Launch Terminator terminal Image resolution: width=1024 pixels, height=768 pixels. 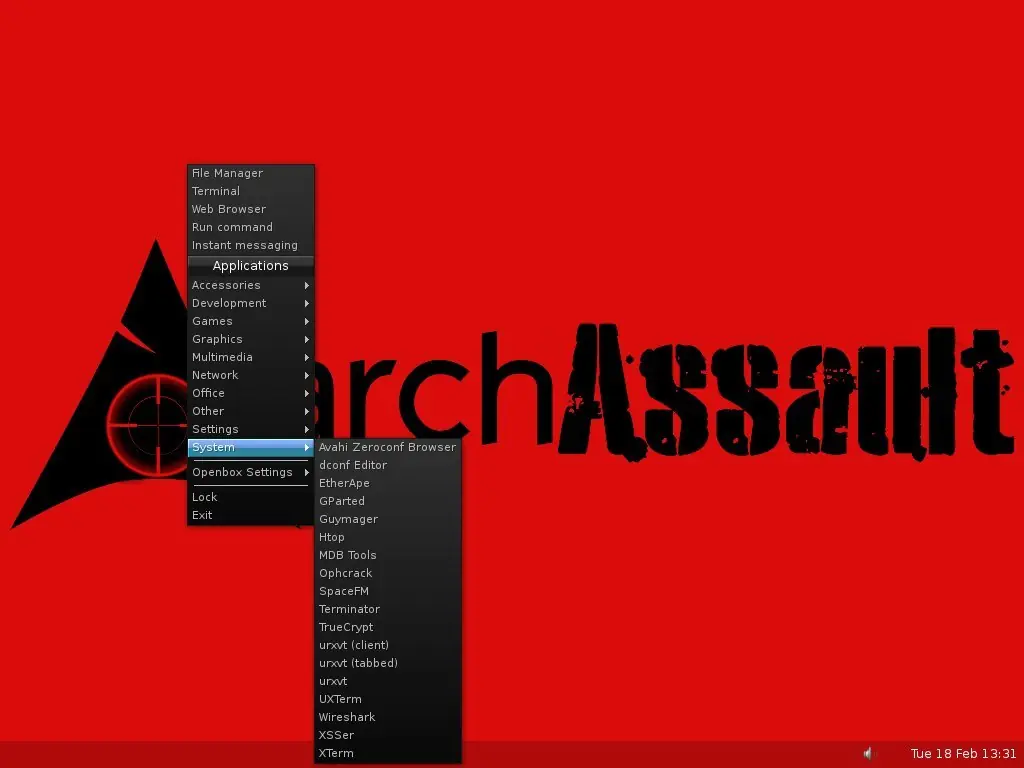click(388, 609)
